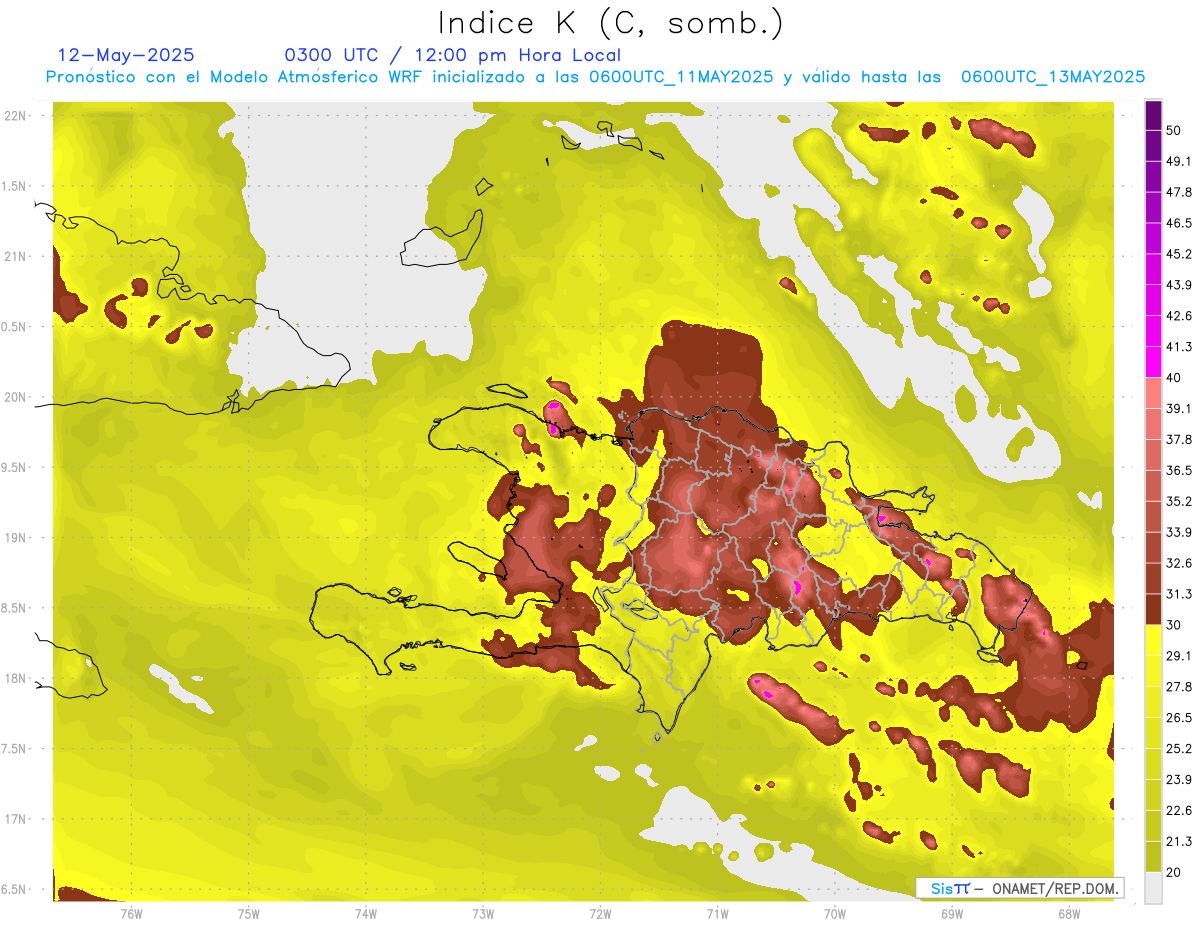Select the legend value "40"
The image size is (1200, 927).
pyautogui.click(x=1173, y=377)
